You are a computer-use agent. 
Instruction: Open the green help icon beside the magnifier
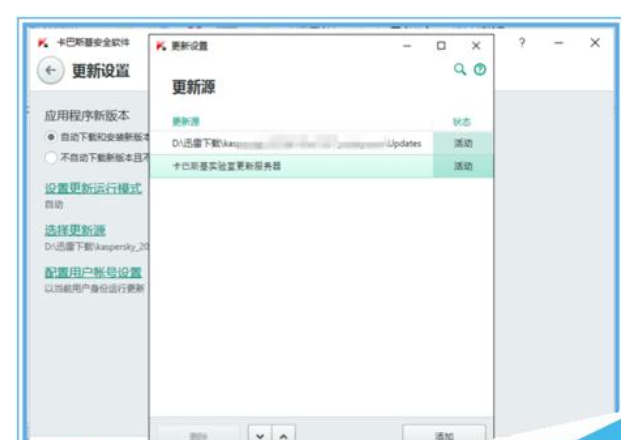pos(480,70)
